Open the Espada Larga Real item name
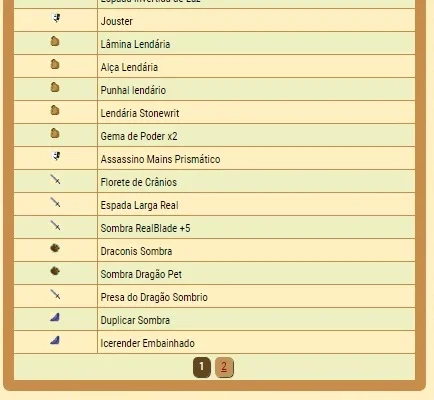434x400 pixels. point(139,205)
